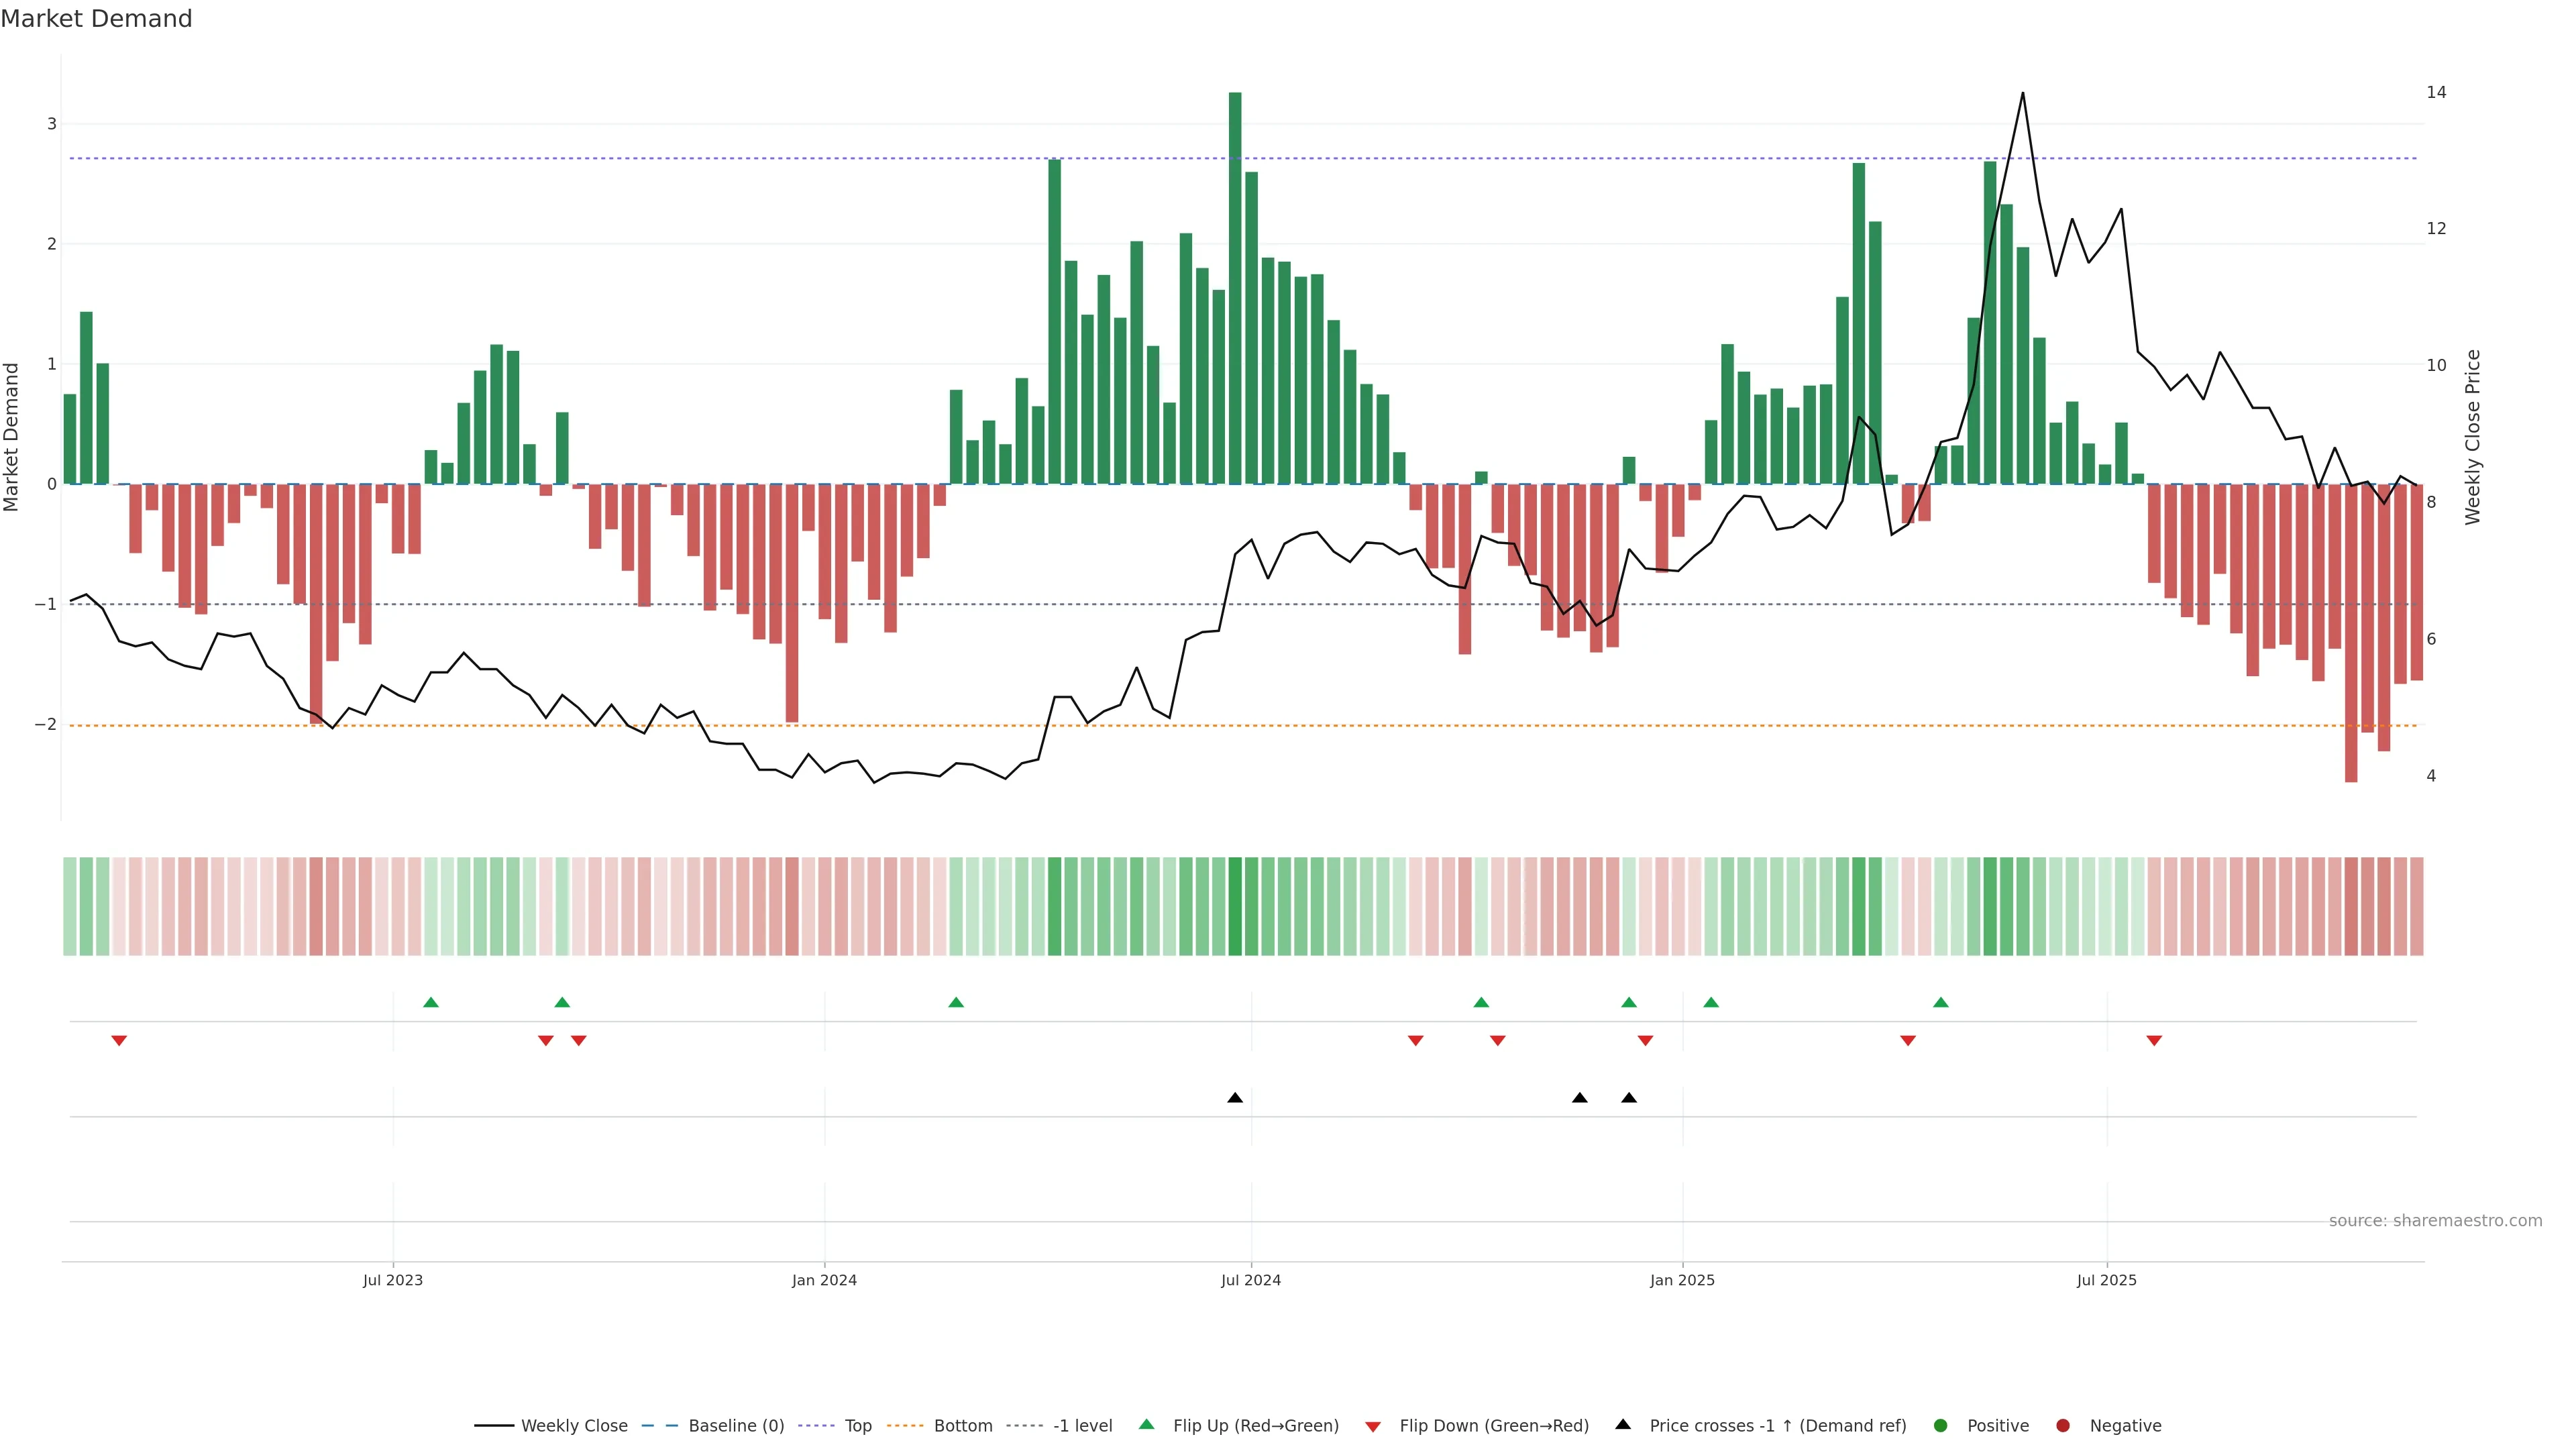
Task: Click the red Negative legend dot
Action: click(2063, 1425)
